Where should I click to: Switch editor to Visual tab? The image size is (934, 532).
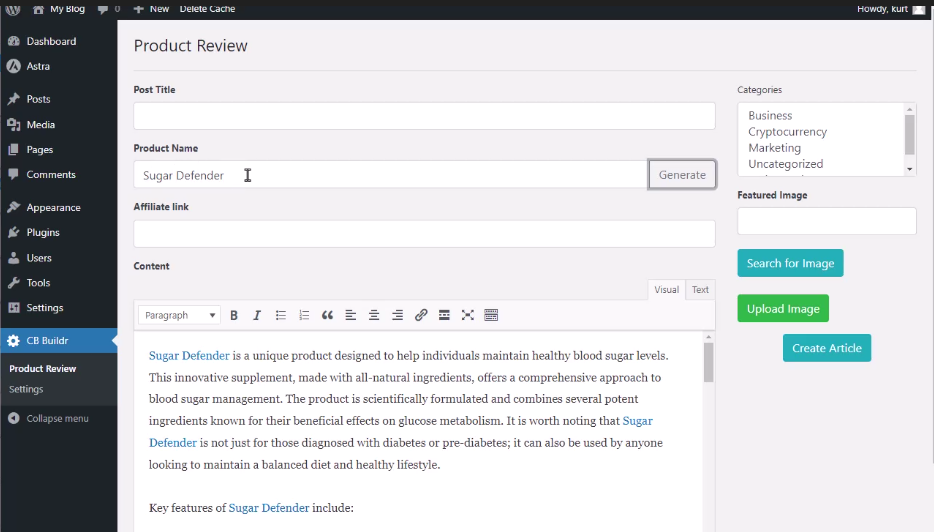666,290
